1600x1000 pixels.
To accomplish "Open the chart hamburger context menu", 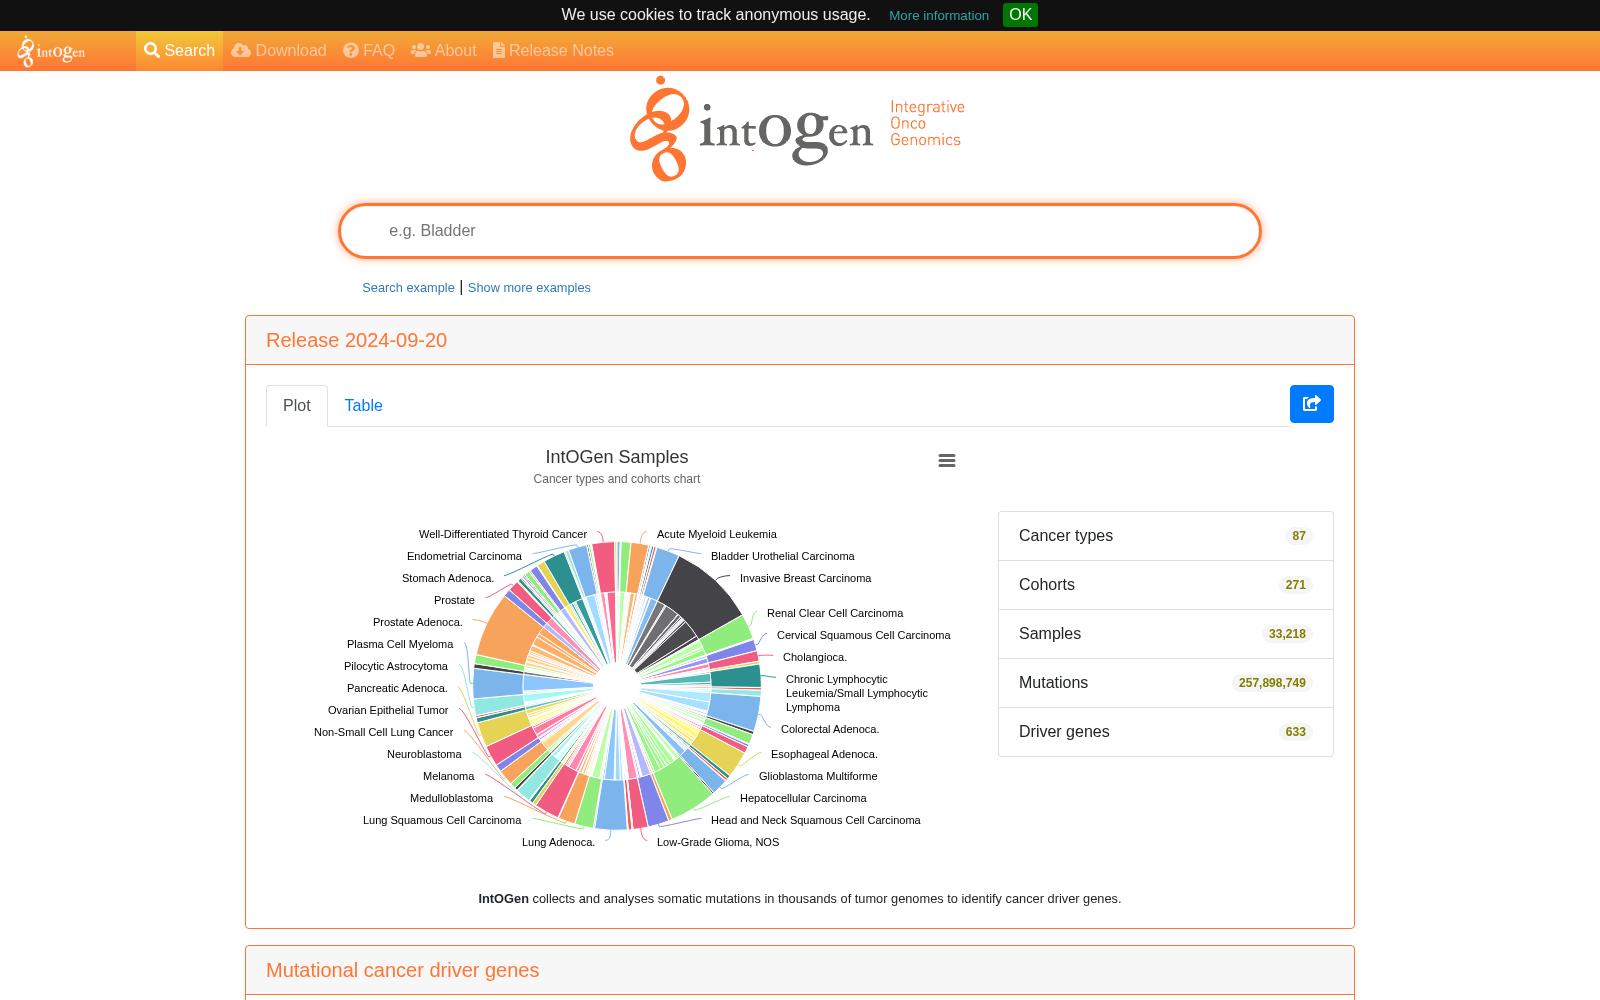I will [x=947, y=461].
